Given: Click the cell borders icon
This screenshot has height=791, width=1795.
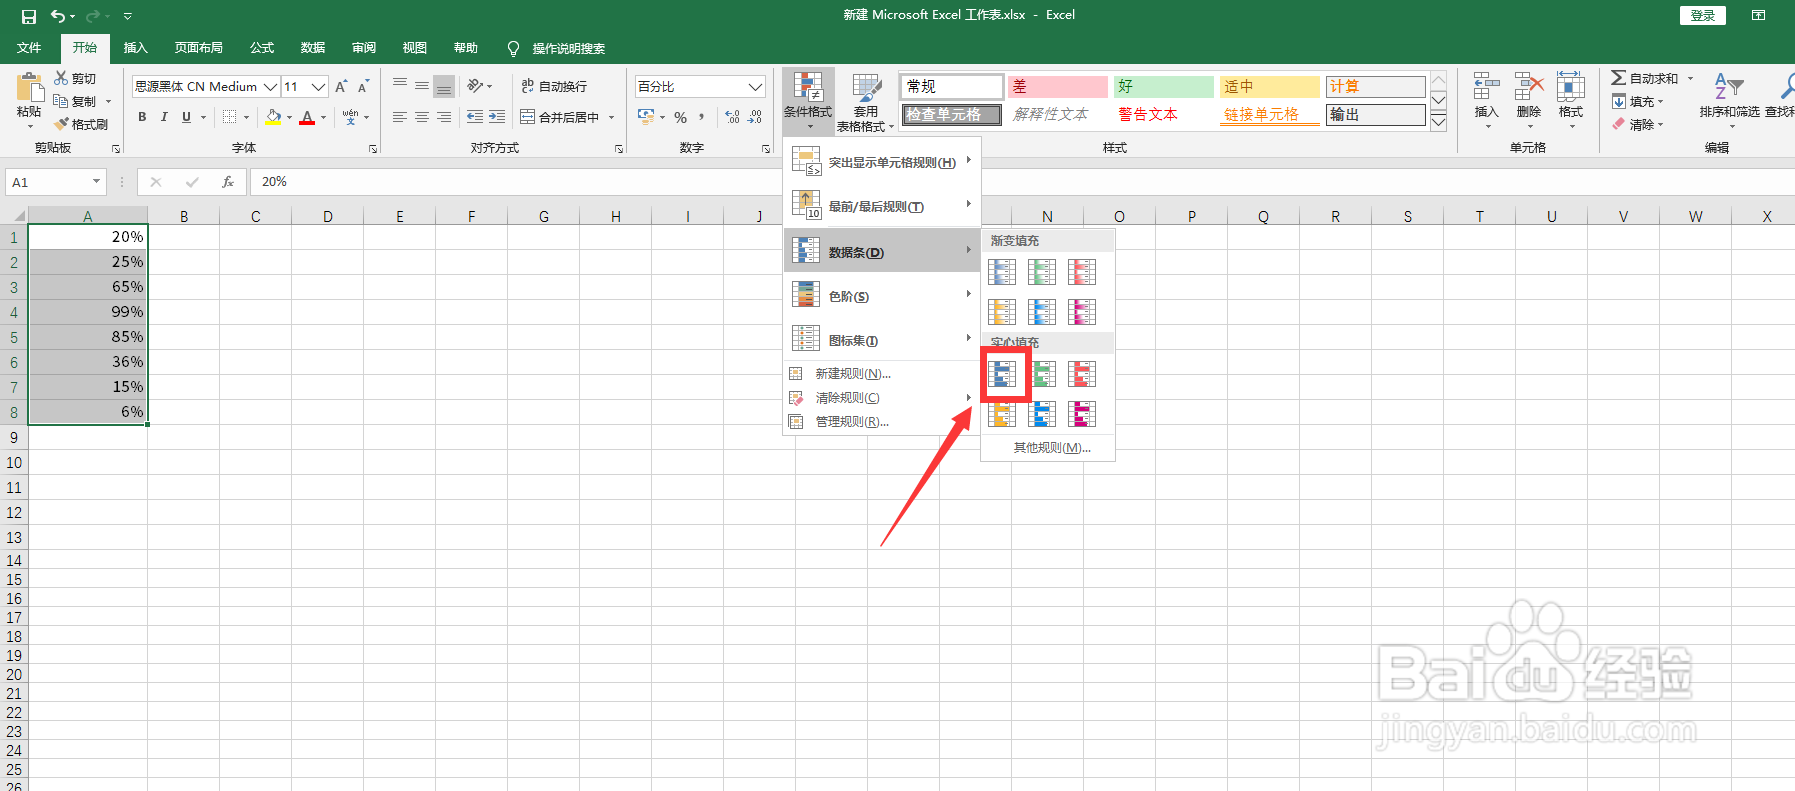Looking at the screenshot, I should click(230, 117).
